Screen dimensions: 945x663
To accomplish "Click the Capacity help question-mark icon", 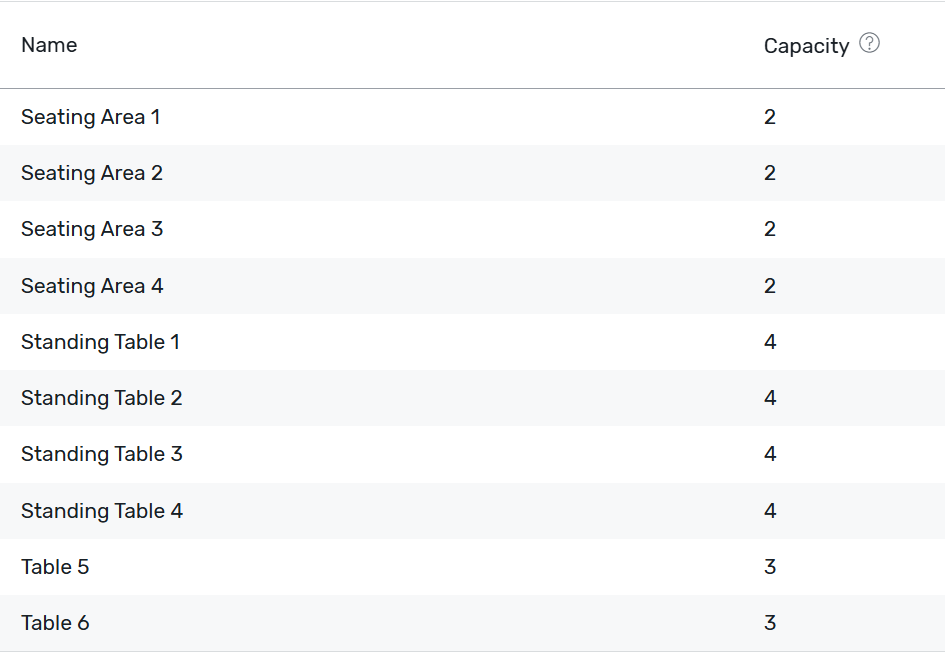I will tap(869, 43).
